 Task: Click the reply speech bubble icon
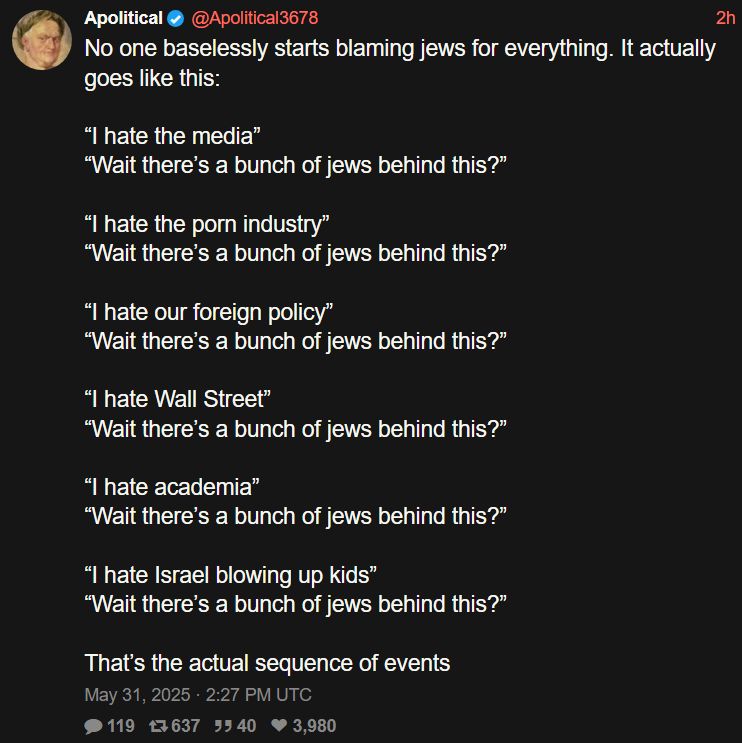pyautogui.click(x=93, y=726)
